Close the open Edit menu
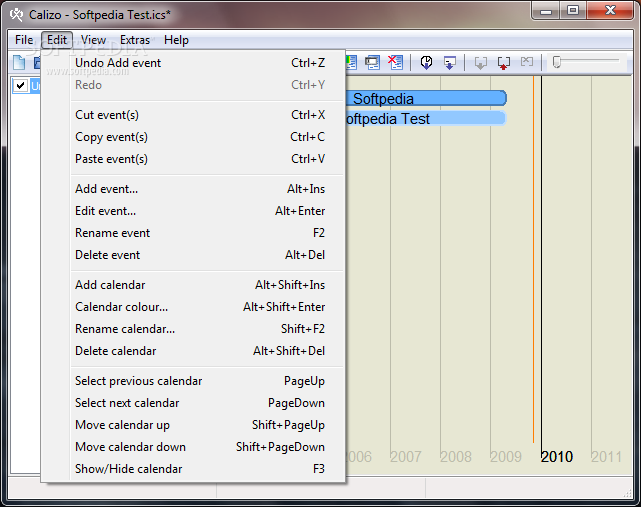The image size is (641, 507). [57, 40]
